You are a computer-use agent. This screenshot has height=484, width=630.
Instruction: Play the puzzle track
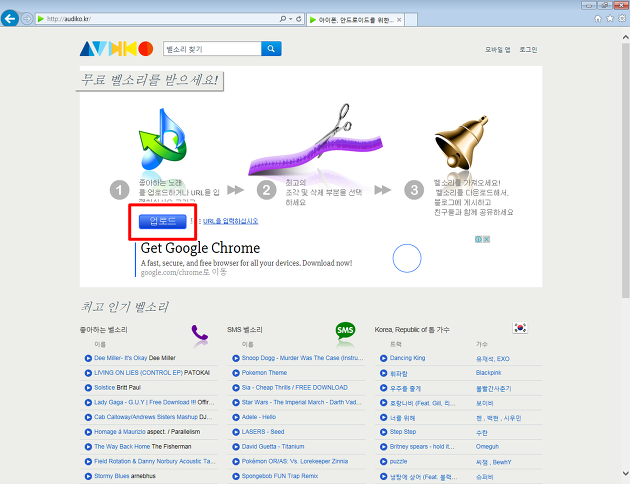click(x=383, y=462)
